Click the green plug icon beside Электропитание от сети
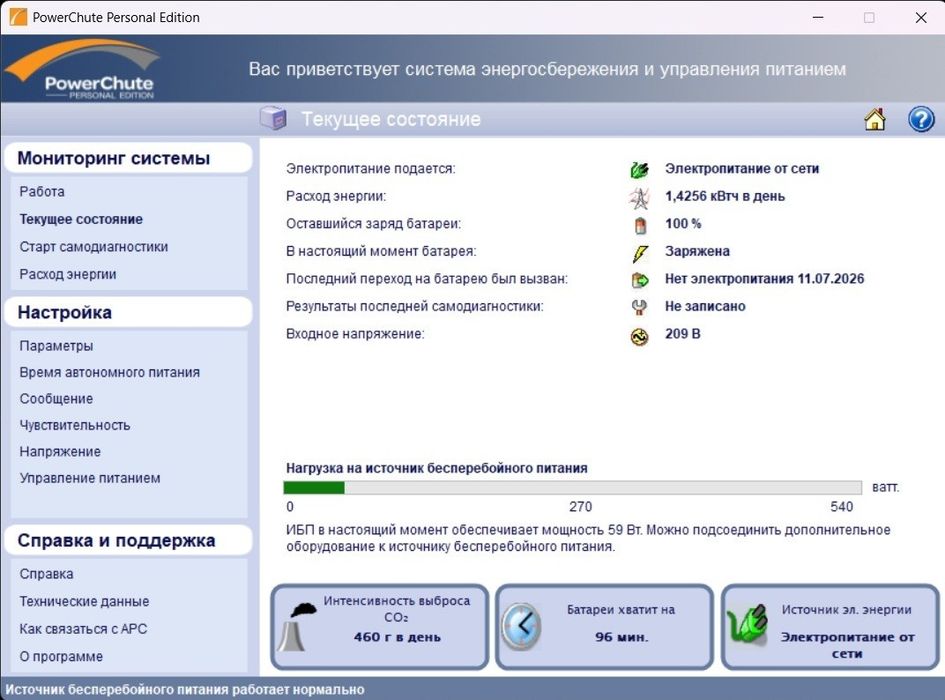 point(639,169)
